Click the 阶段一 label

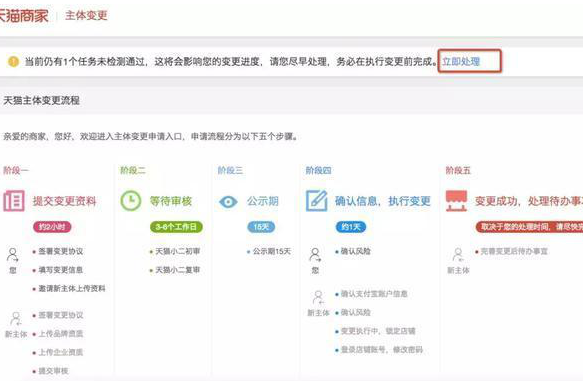16,170
